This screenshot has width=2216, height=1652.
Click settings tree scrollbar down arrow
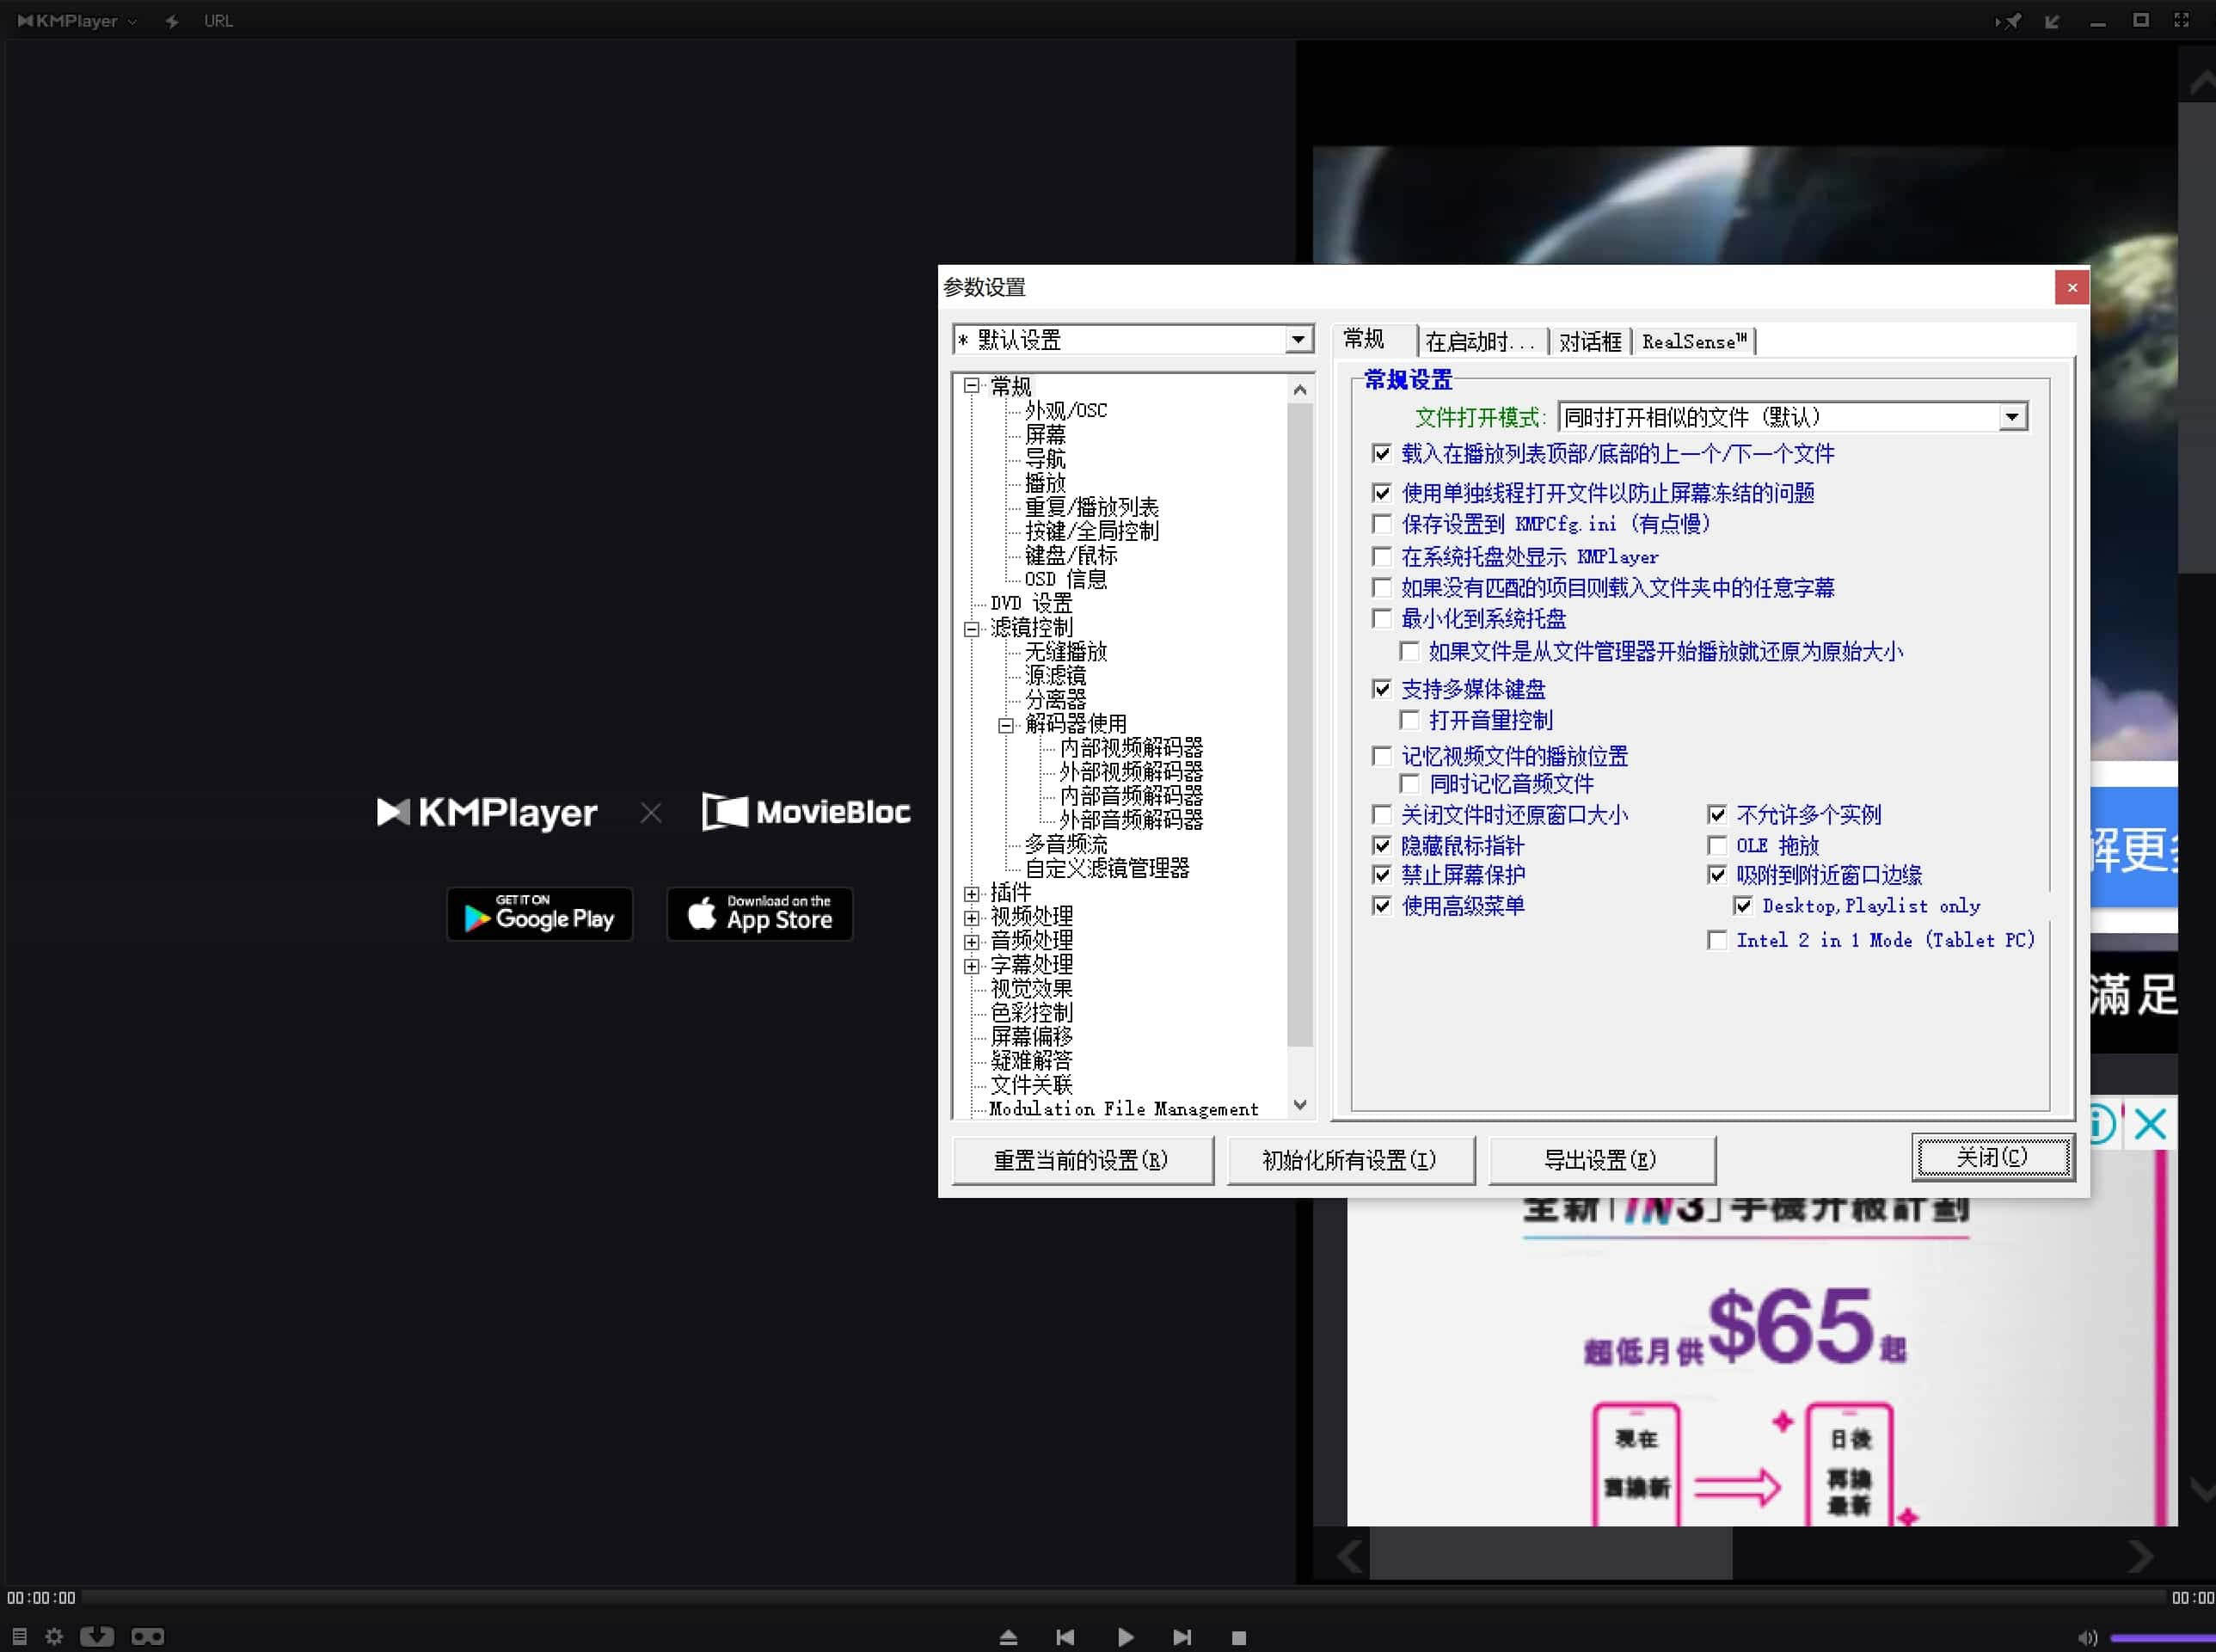[1300, 1105]
